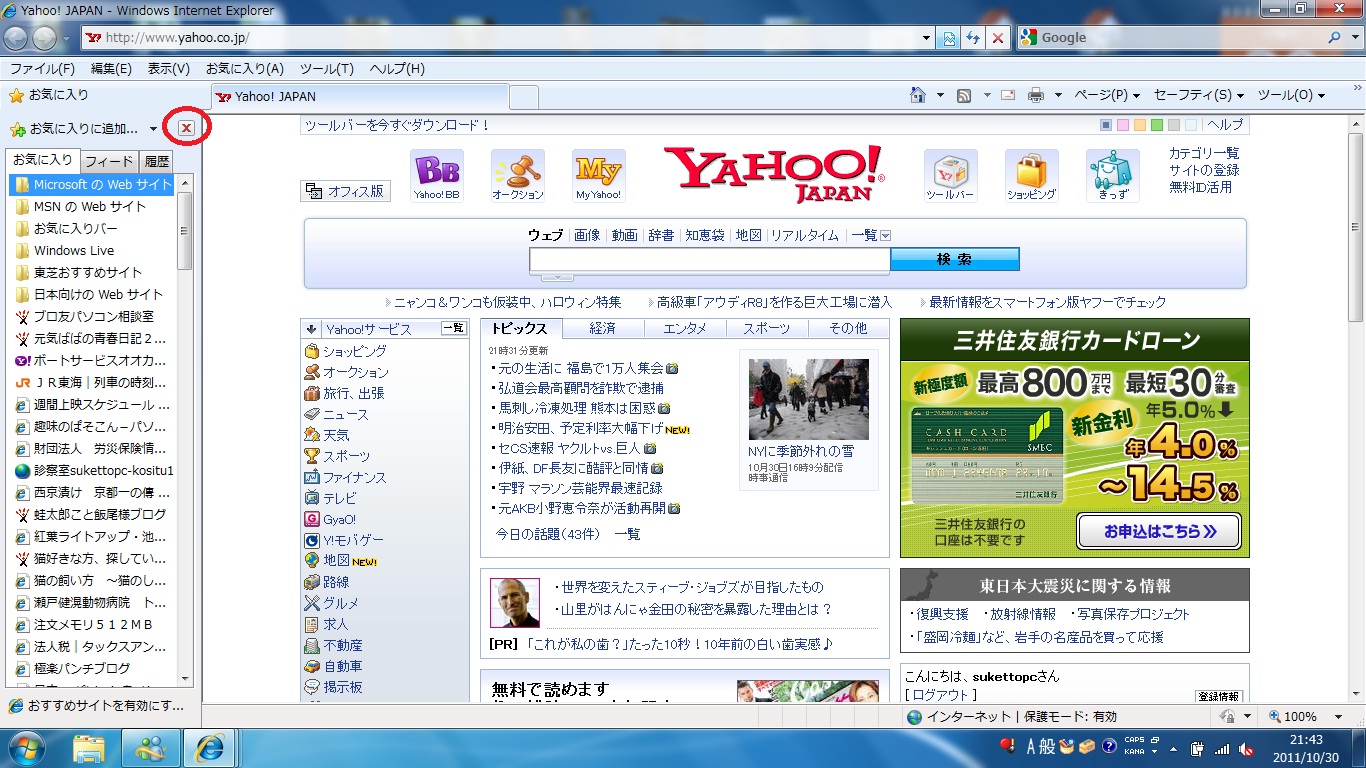Click the muted speaker tray icon
Image resolution: width=1366 pixels, height=768 pixels.
coord(1246,748)
